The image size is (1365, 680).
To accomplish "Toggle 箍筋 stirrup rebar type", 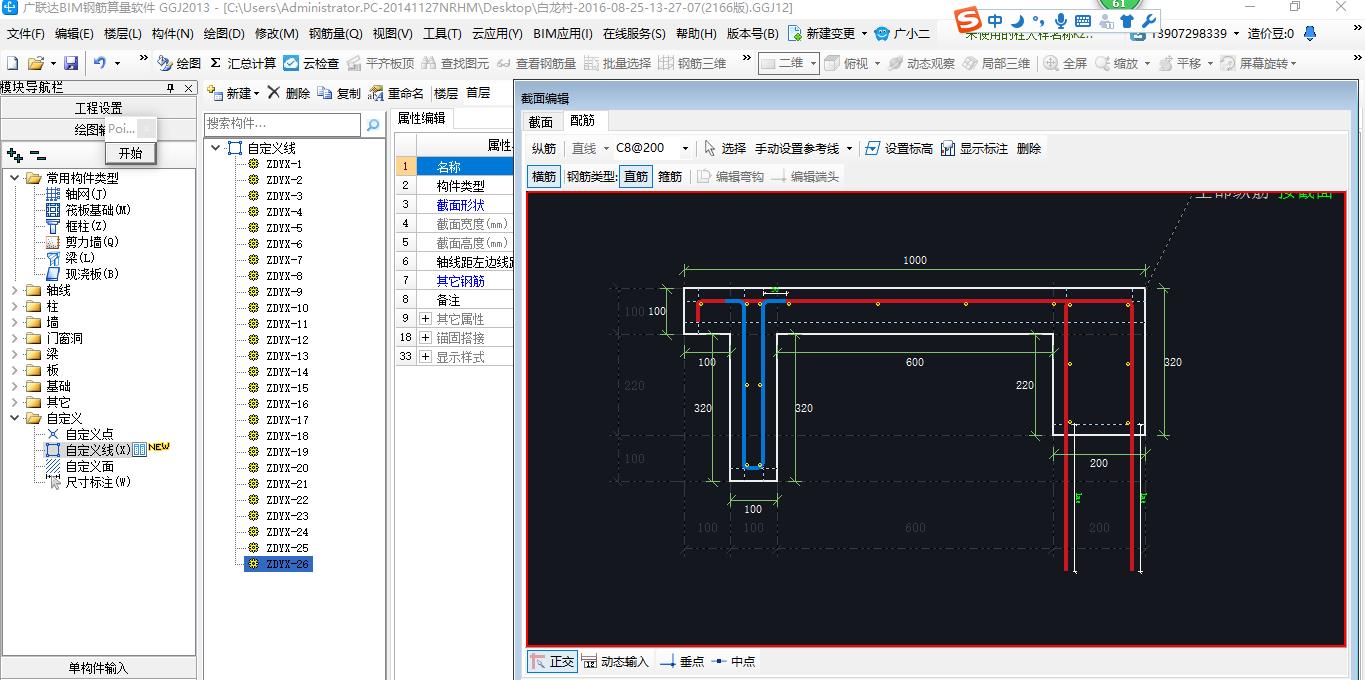I will pos(670,176).
